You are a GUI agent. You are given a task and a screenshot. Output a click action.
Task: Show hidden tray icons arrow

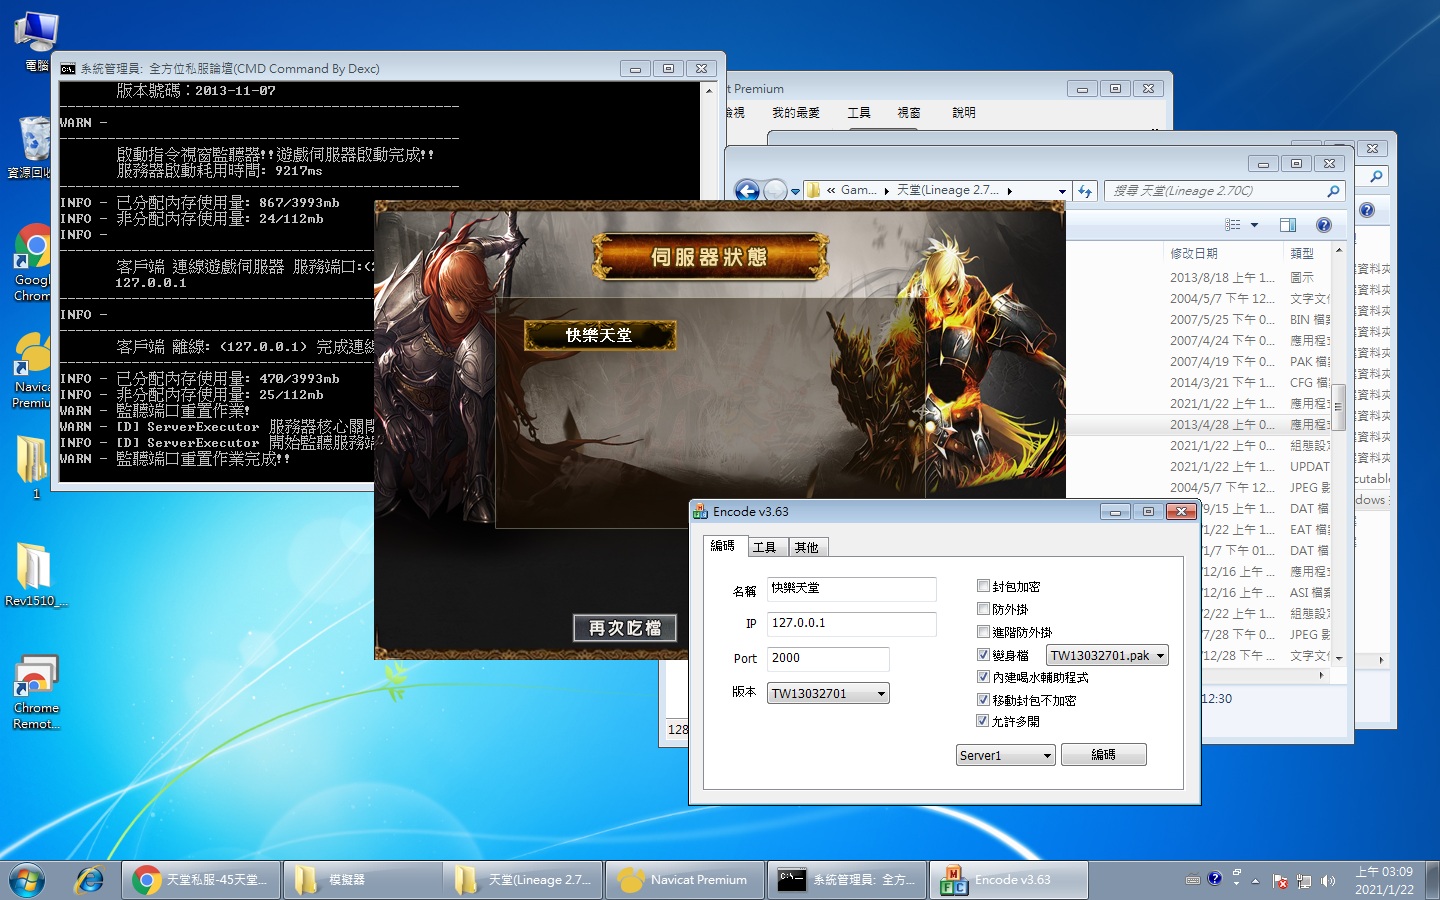coord(1256,881)
